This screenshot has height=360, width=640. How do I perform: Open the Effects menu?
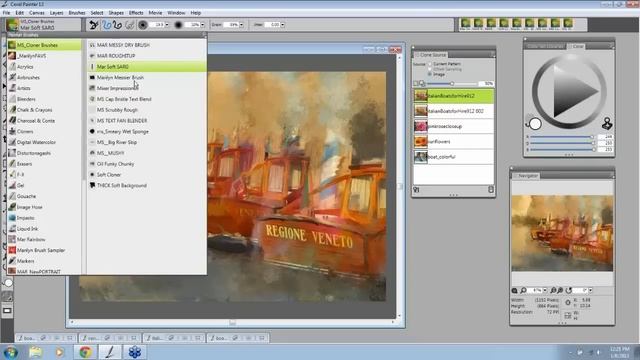136,13
